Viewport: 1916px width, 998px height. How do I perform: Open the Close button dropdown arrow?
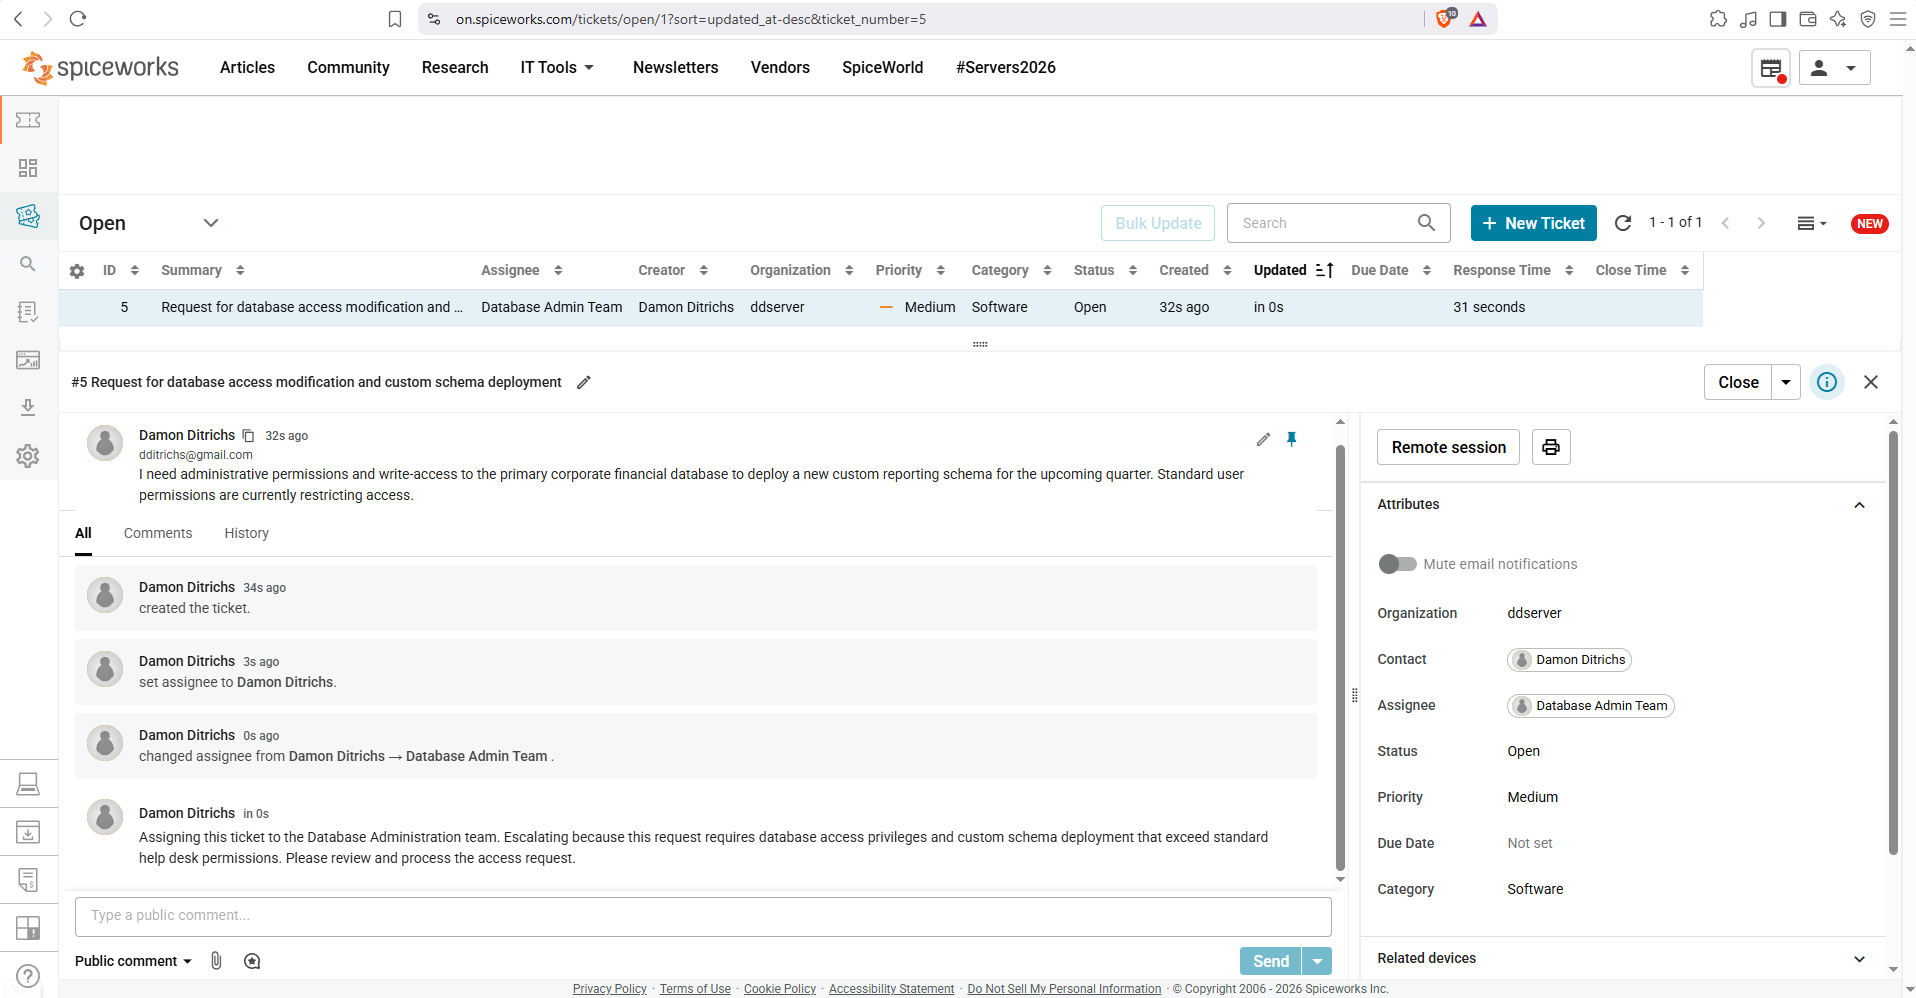pyautogui.click(x=1786, y=382)
